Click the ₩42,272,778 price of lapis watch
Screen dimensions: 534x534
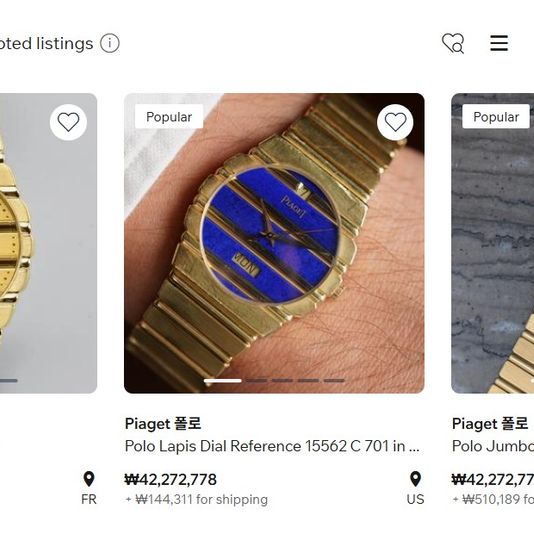(x=171, y=480)
